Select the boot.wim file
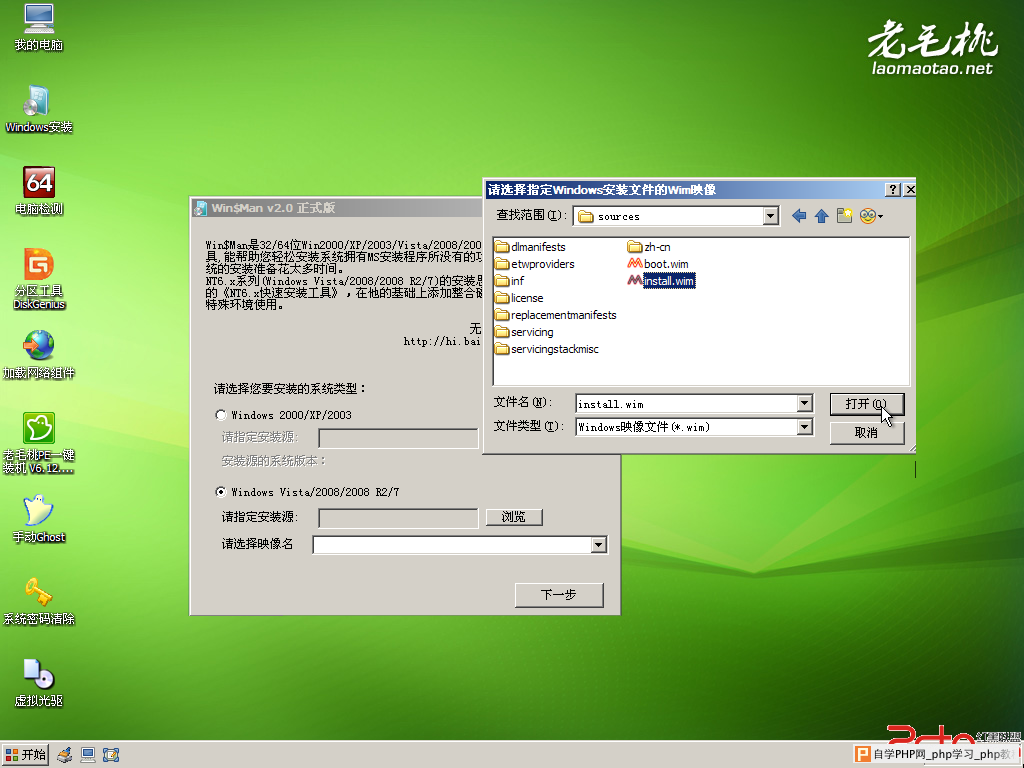This screenshot has height=768, width=1024. pos(658,264)
